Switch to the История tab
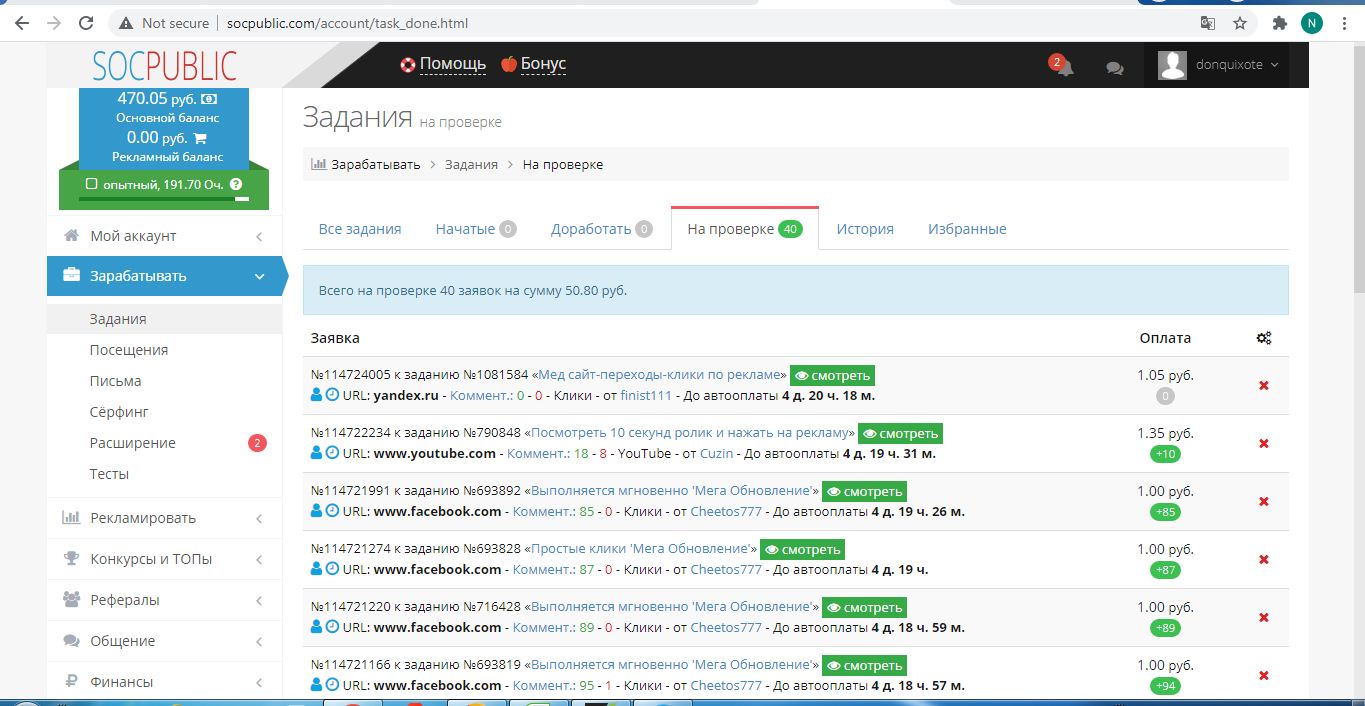1365x706 pixels. coord(865,229)
